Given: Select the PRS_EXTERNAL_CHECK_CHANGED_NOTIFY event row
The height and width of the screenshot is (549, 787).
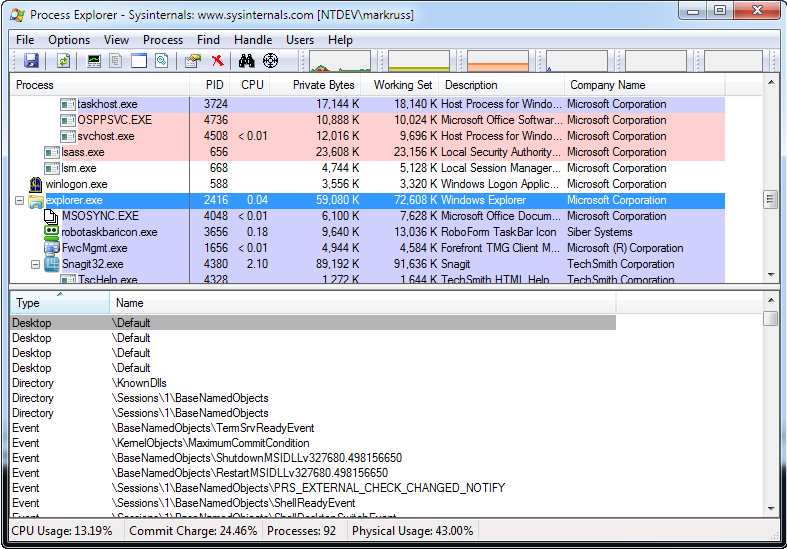Looking at the screenshot, I should [x=313, y=488].
